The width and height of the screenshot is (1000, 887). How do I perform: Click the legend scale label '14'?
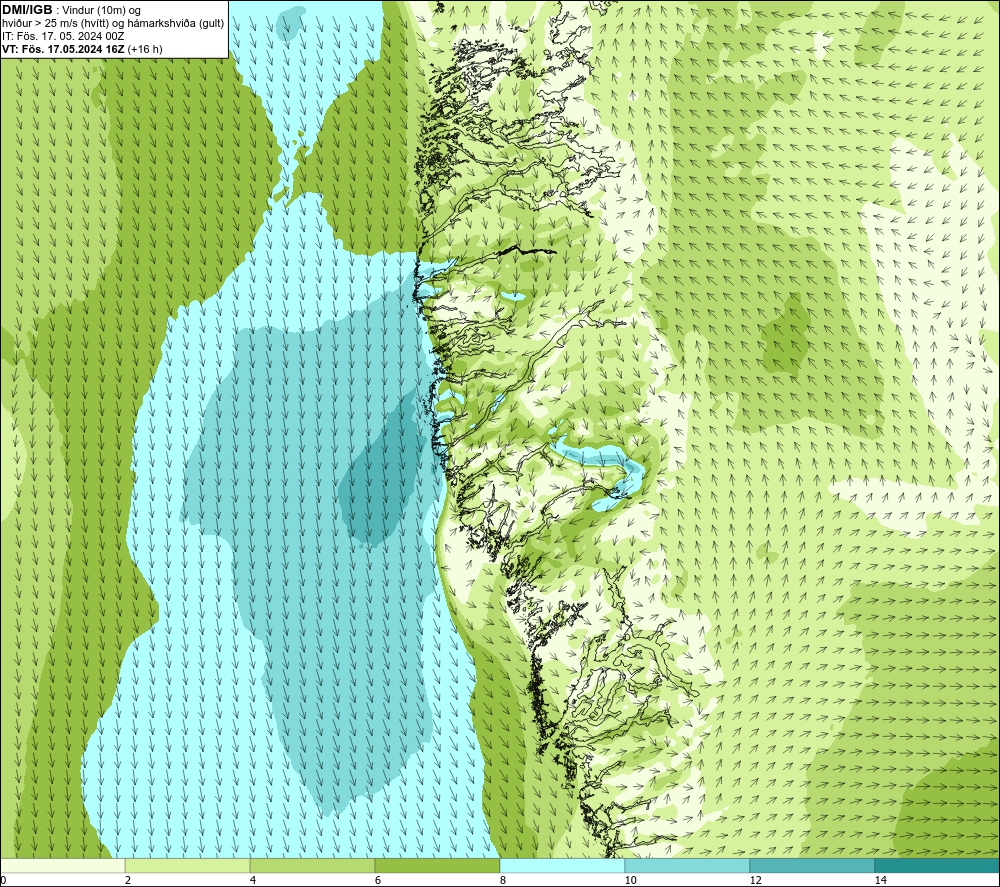[881, 881]
